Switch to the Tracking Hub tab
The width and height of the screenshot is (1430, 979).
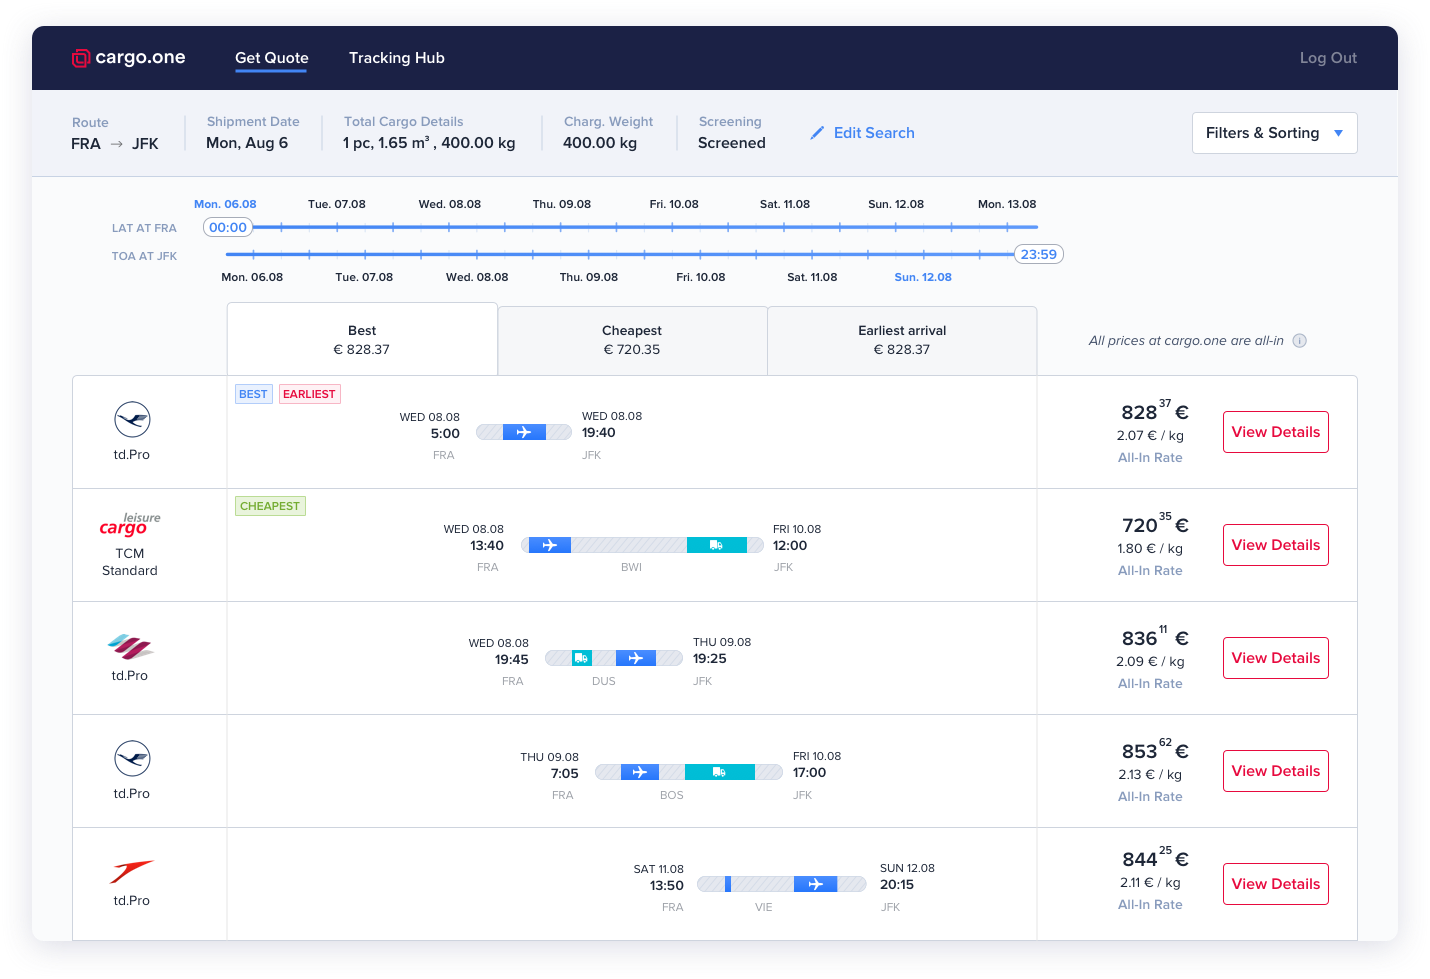[x=396, y=57]
